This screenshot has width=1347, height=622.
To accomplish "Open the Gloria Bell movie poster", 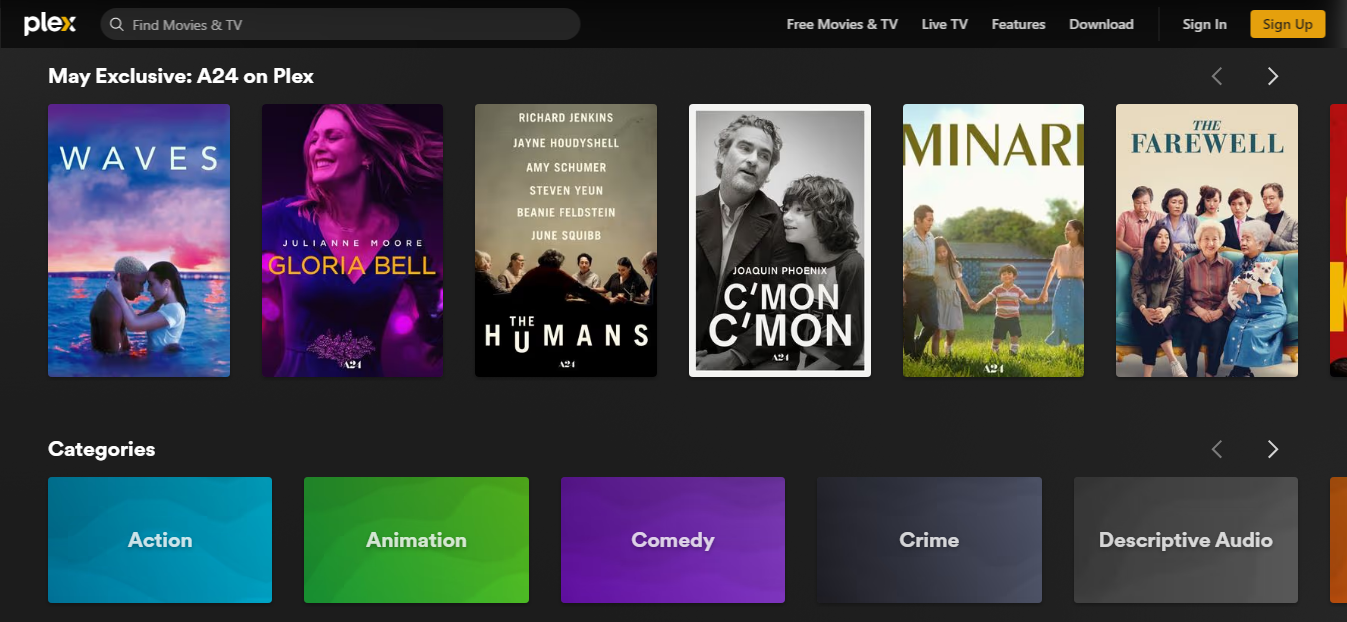I will (352, 240).
